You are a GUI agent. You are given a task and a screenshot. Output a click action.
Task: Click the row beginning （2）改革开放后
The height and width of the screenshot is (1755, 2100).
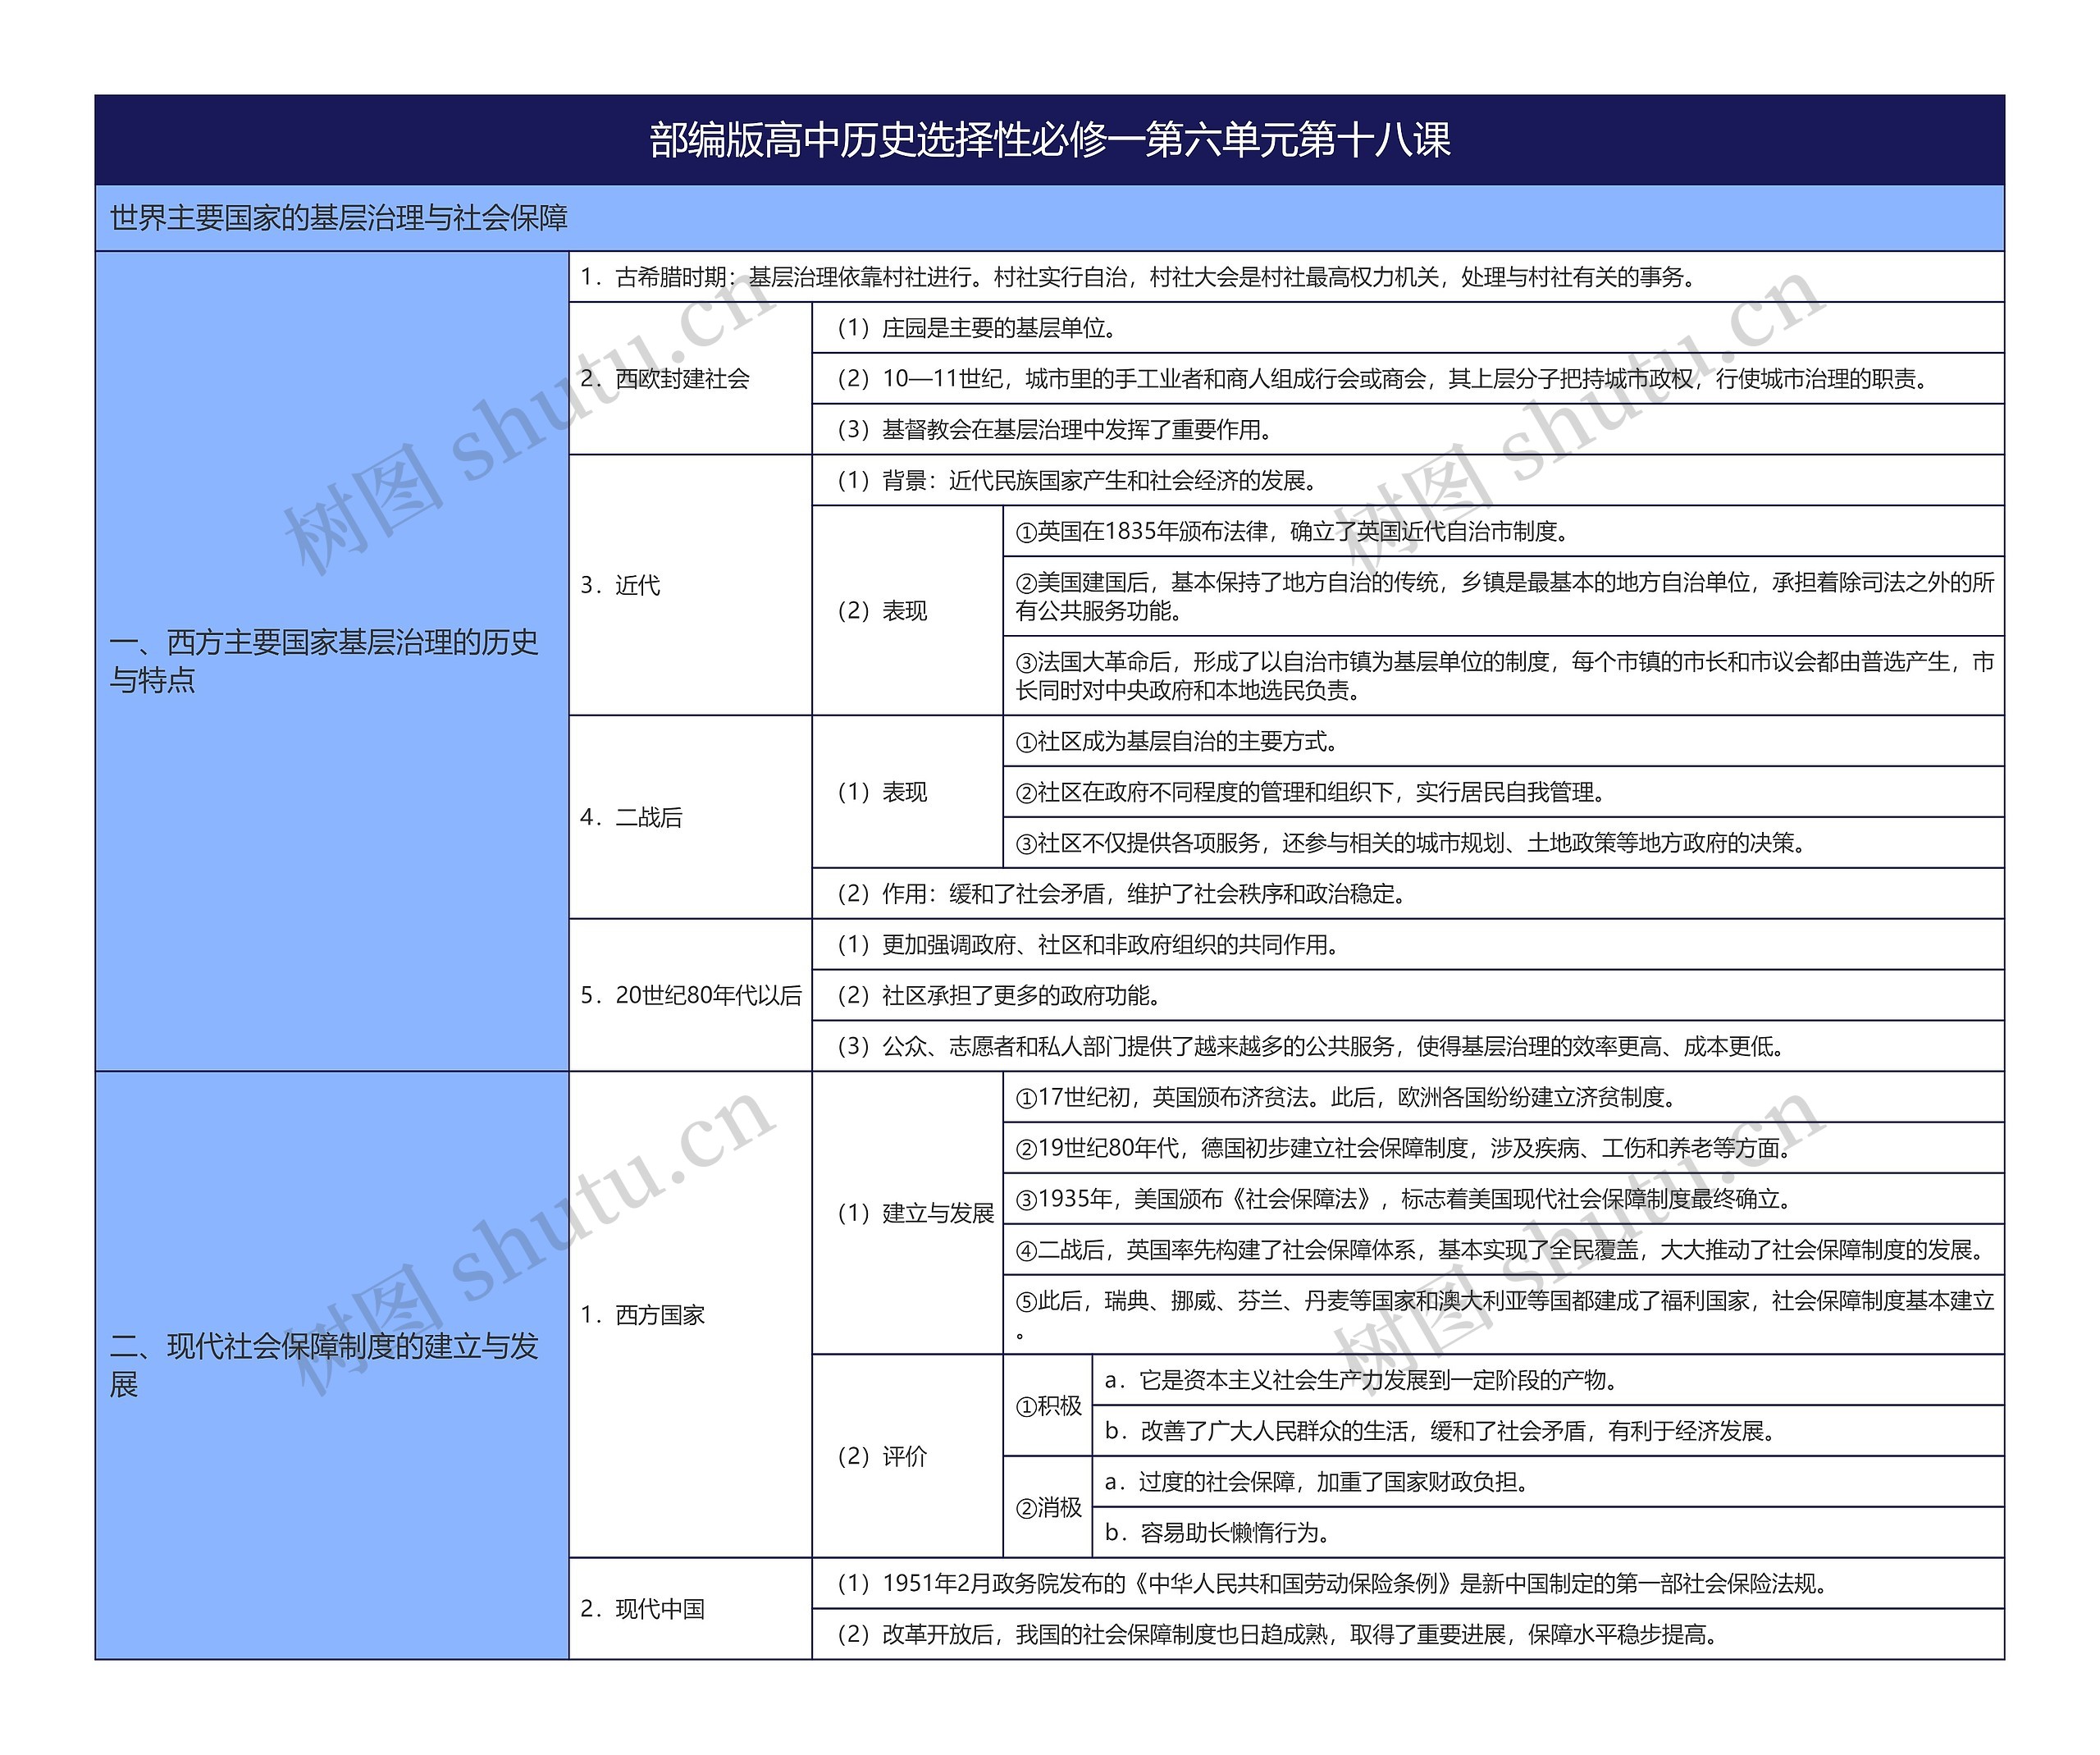(x=1408, y=1634)
